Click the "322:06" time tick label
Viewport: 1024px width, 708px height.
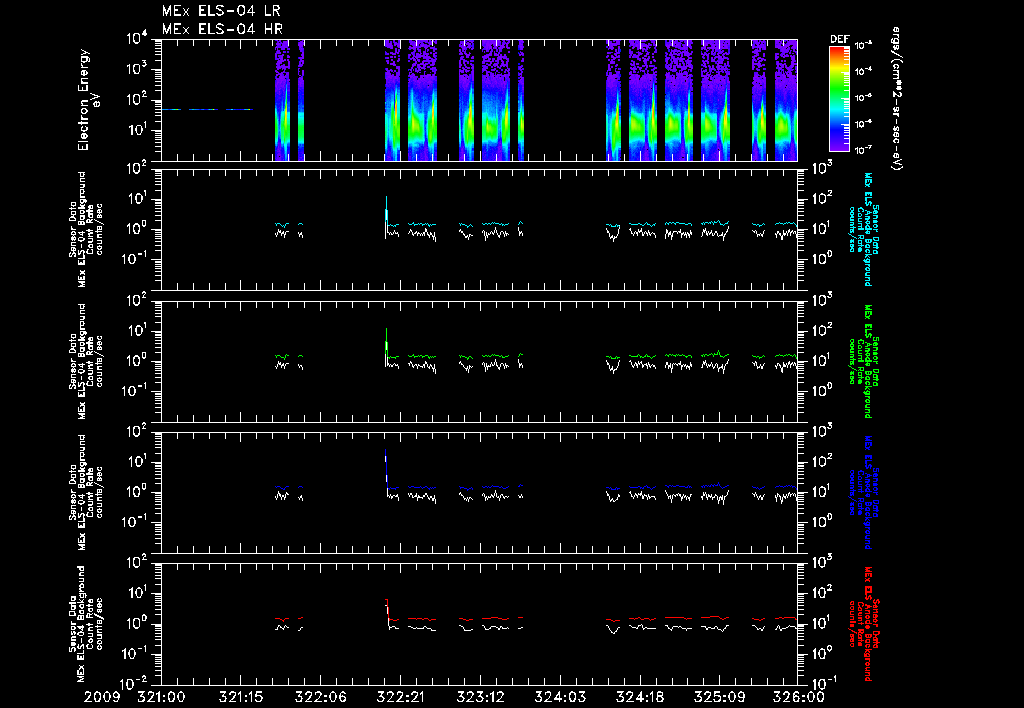point(321,698)
